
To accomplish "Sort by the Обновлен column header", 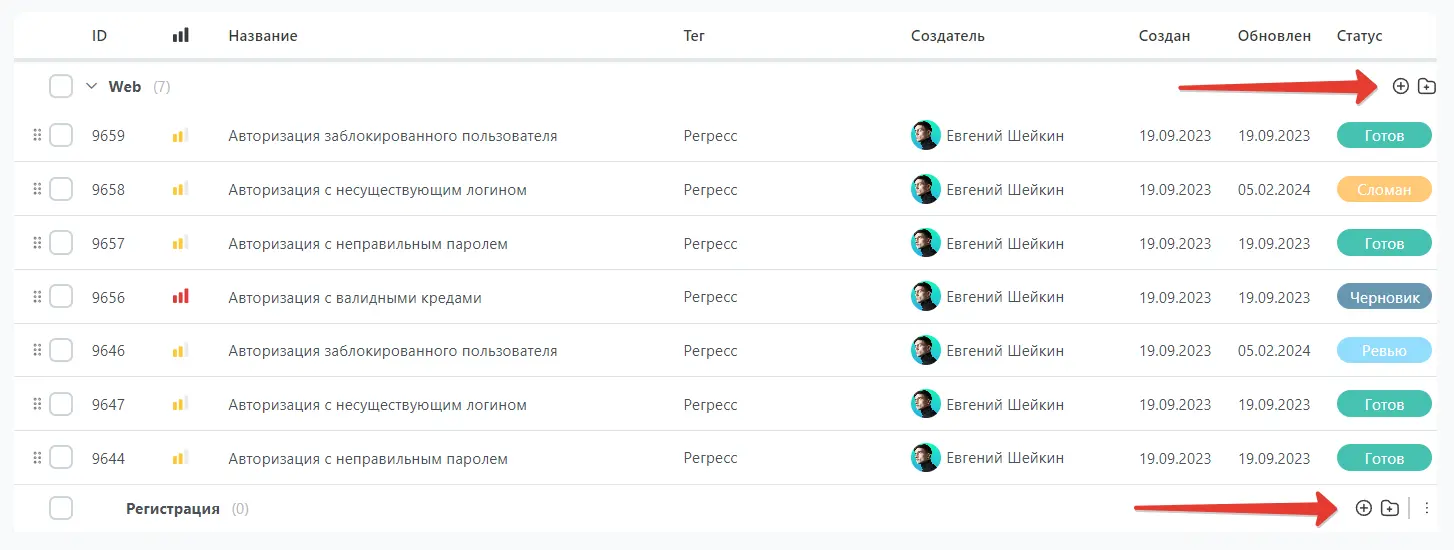I will click(x=1274, y=36).
